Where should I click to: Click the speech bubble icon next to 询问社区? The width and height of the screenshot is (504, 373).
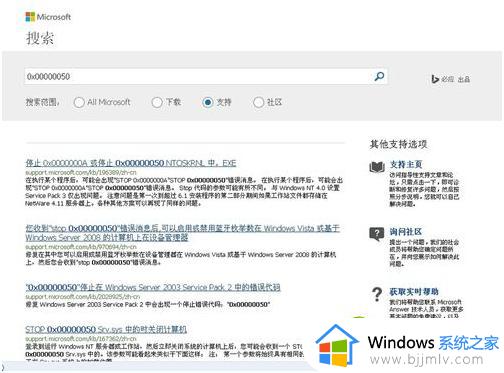point(377,234)
